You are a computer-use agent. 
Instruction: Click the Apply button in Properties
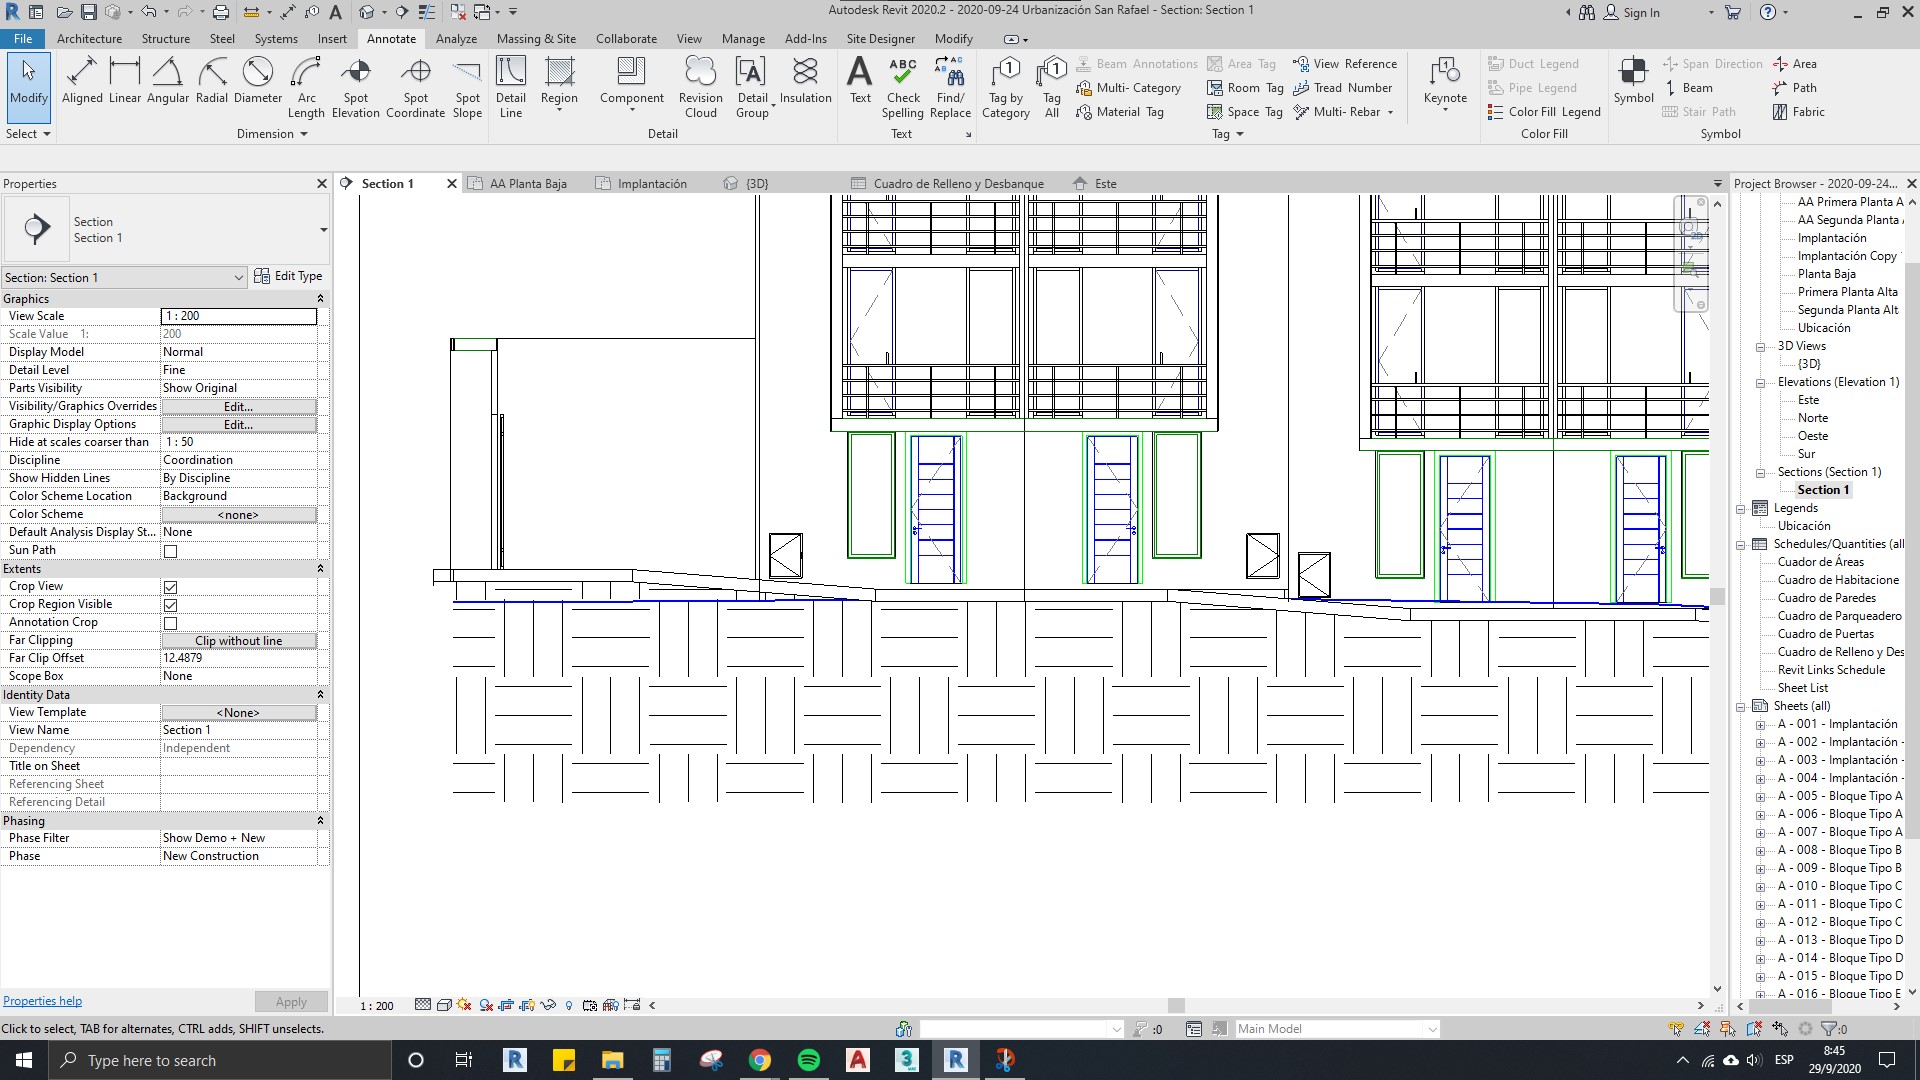(x=290, y=1001)
